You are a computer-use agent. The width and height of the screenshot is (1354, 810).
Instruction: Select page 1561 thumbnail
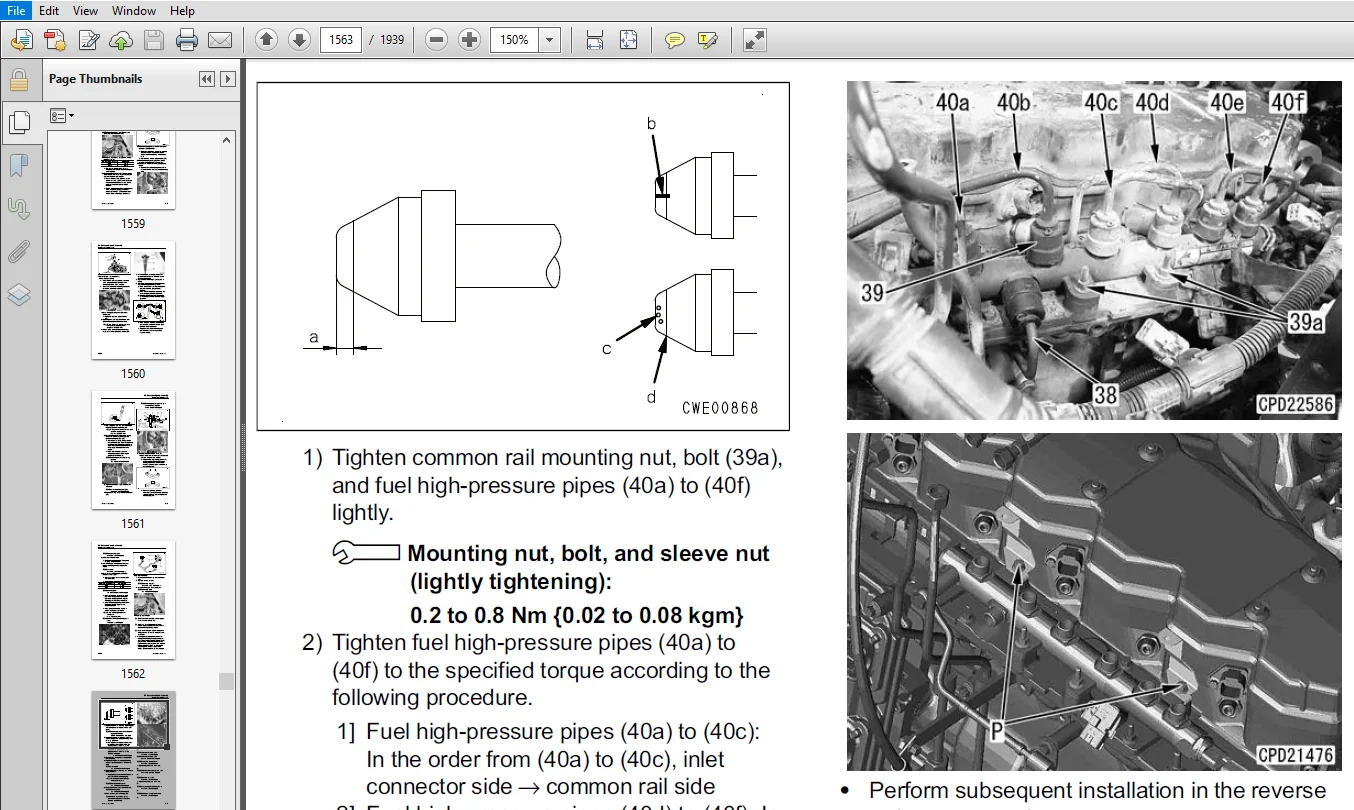click(133, 450)
